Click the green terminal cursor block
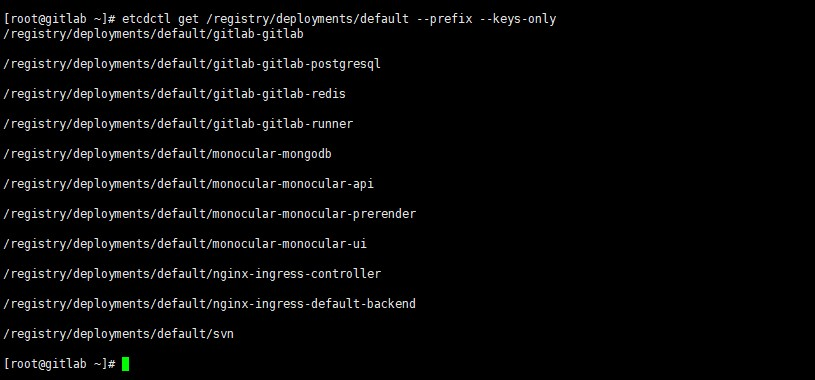Viewport: 815px width, 380px height. (125, 364)
